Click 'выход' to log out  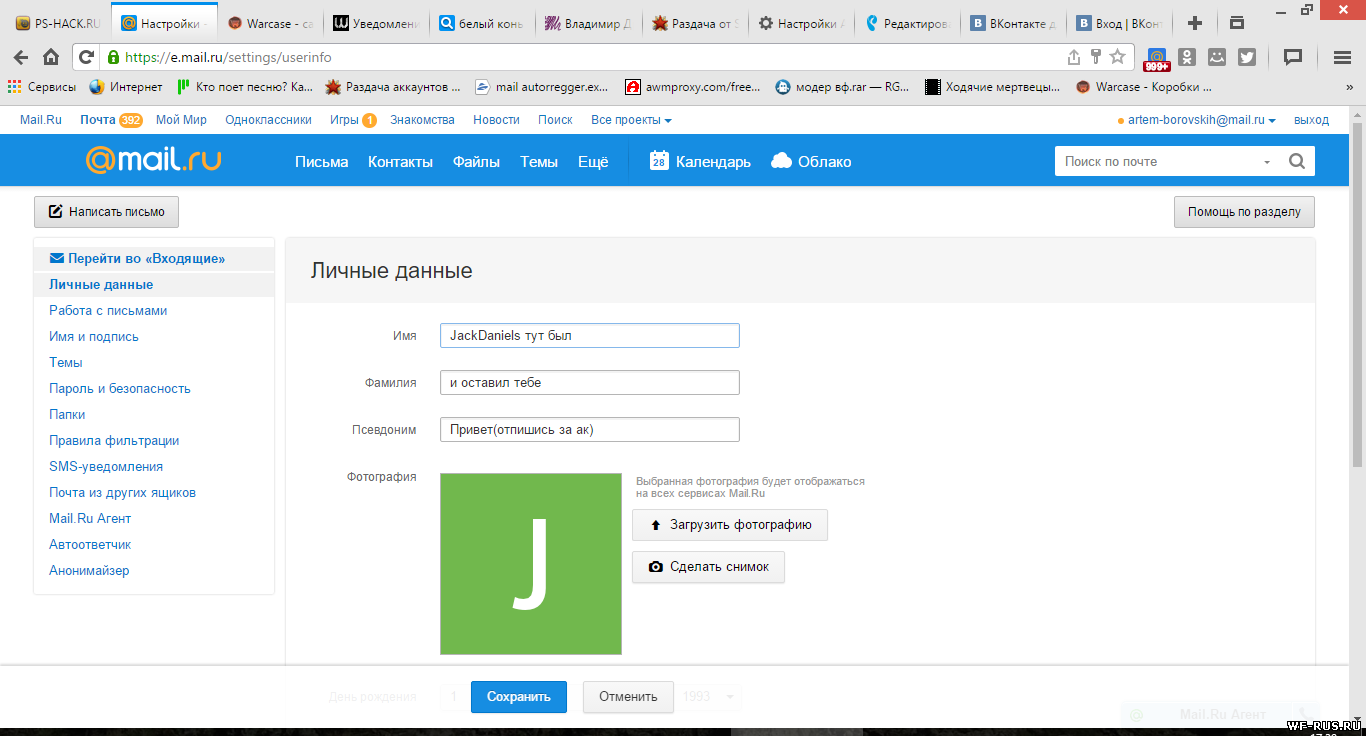[1311, 120]
